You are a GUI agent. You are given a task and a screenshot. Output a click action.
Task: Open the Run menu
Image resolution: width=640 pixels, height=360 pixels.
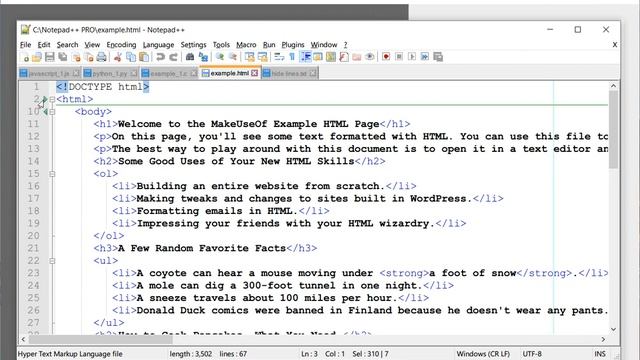click(269, 45)
